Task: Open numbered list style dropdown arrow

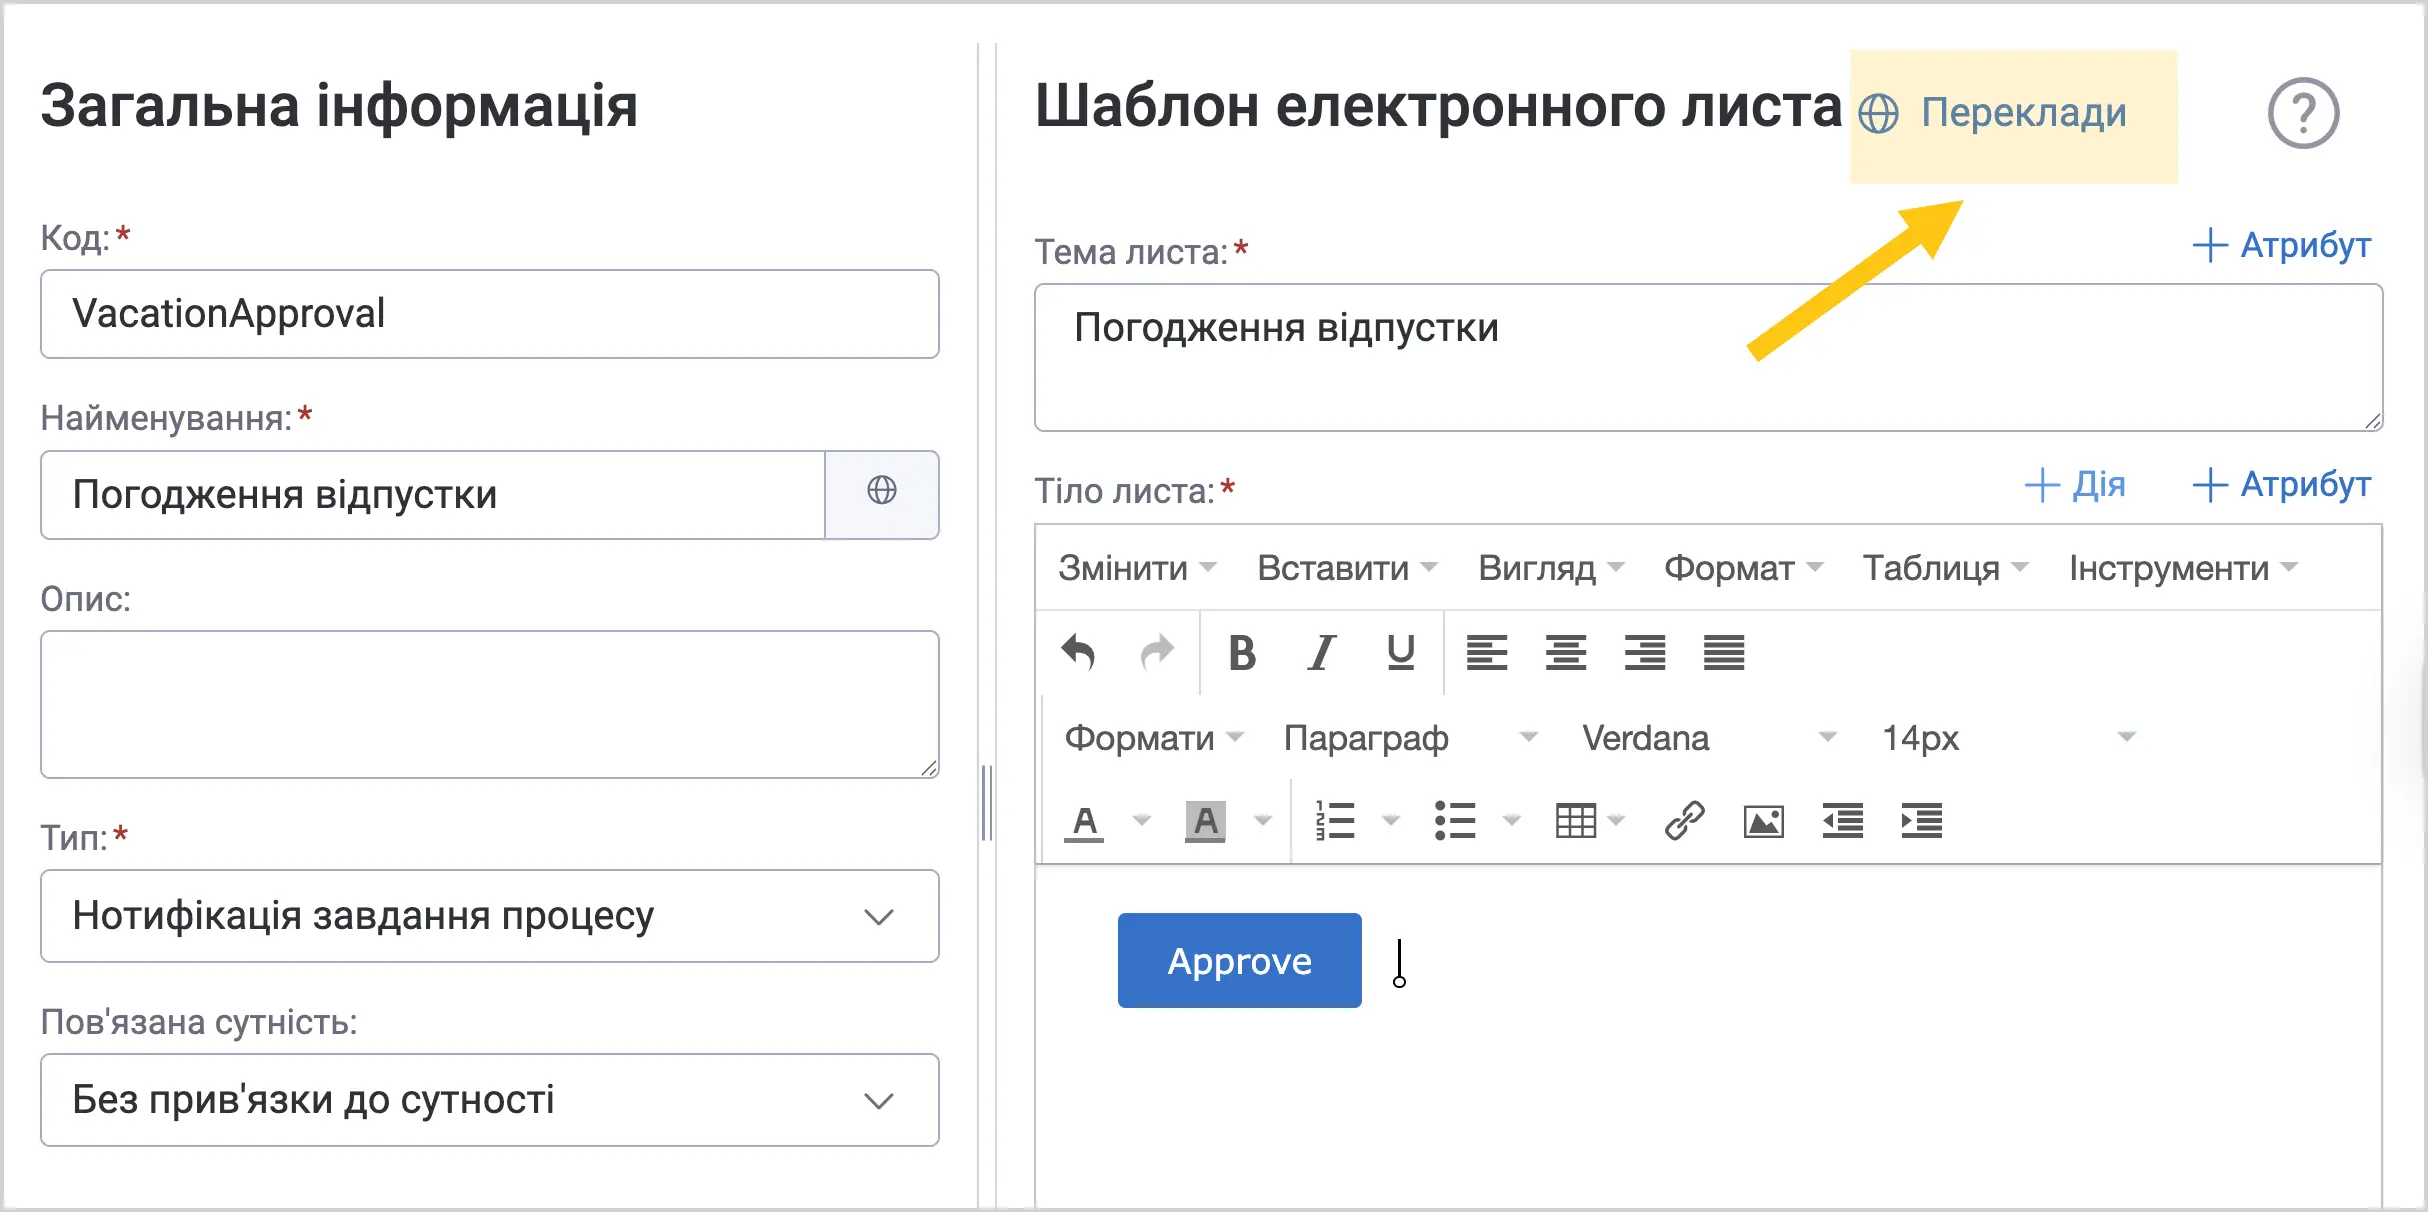Action: 1391,822
